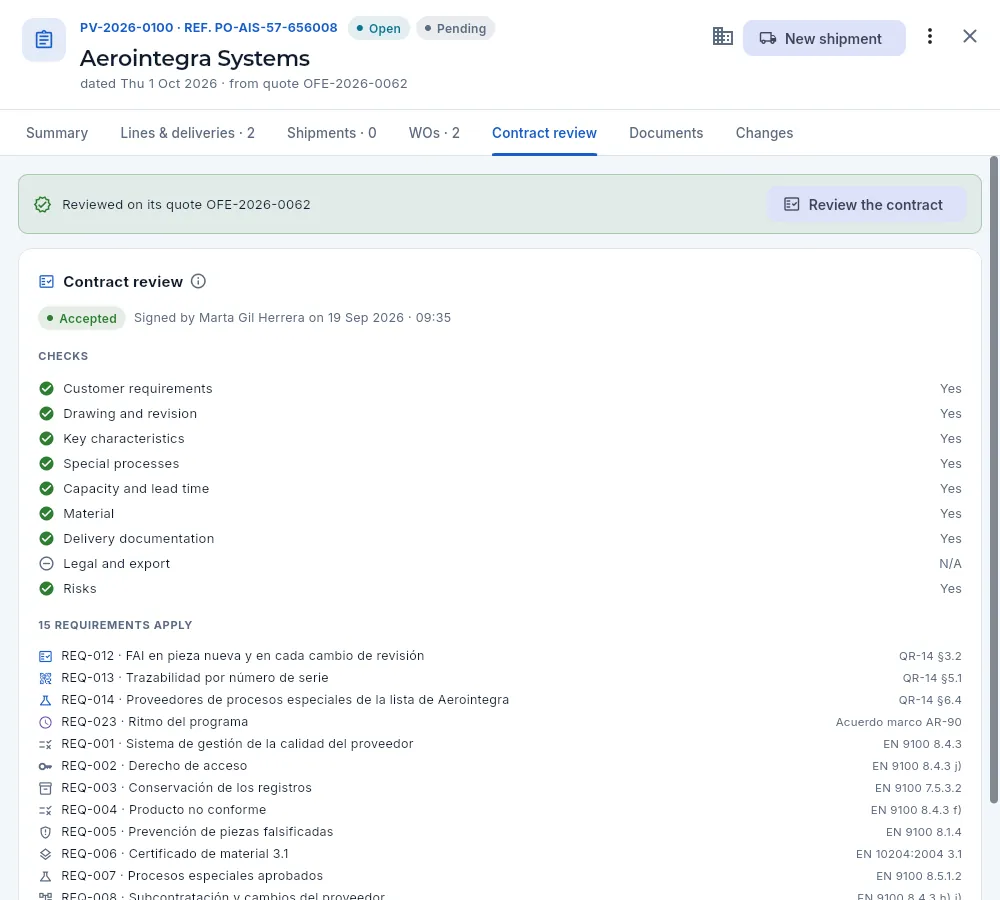Click the REQ-001 rule icon

point(45,744)
